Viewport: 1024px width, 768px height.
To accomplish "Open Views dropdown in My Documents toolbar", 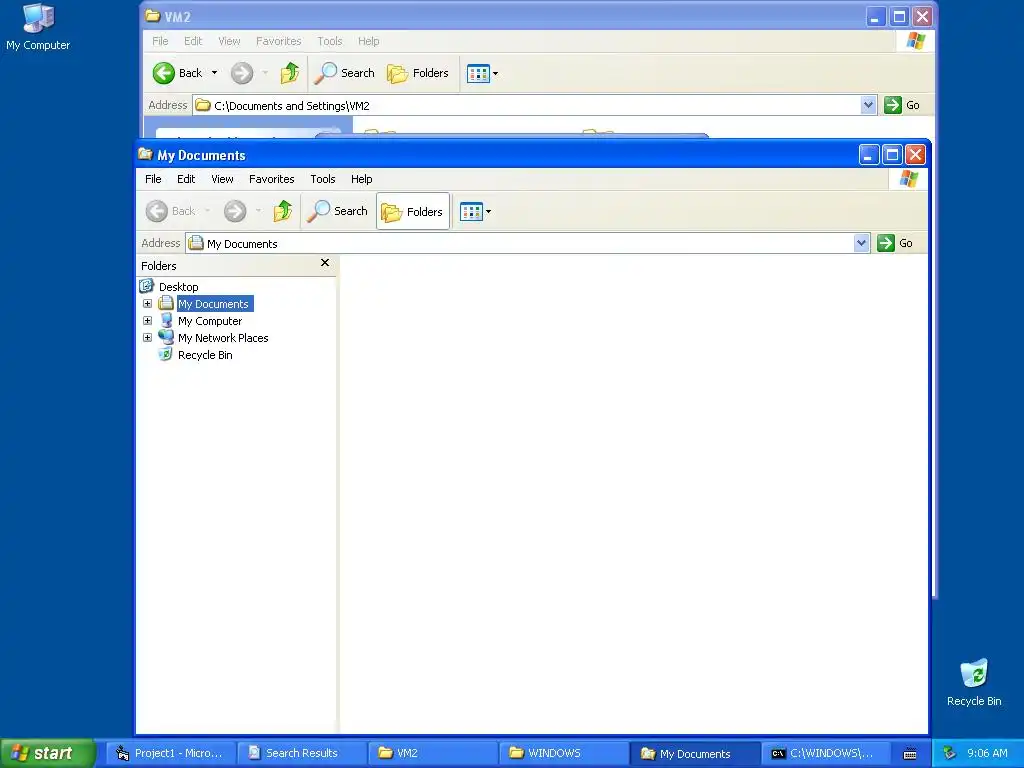I will (x=475, y=211).
